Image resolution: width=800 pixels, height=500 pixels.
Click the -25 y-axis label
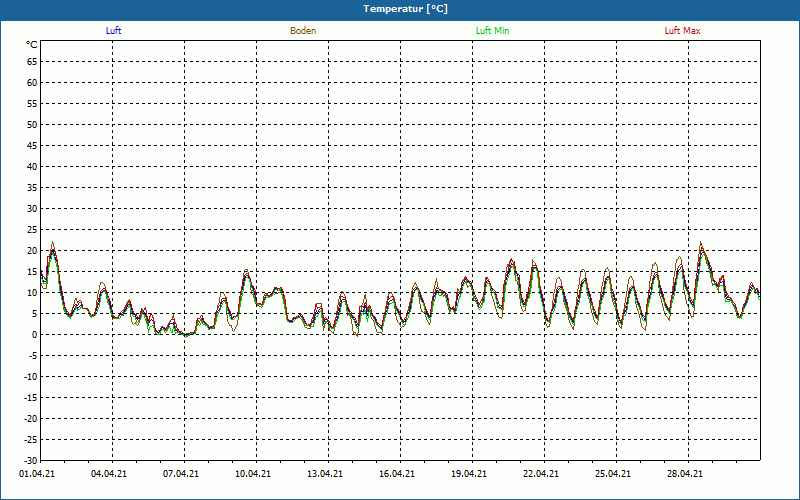pos(31,440)
